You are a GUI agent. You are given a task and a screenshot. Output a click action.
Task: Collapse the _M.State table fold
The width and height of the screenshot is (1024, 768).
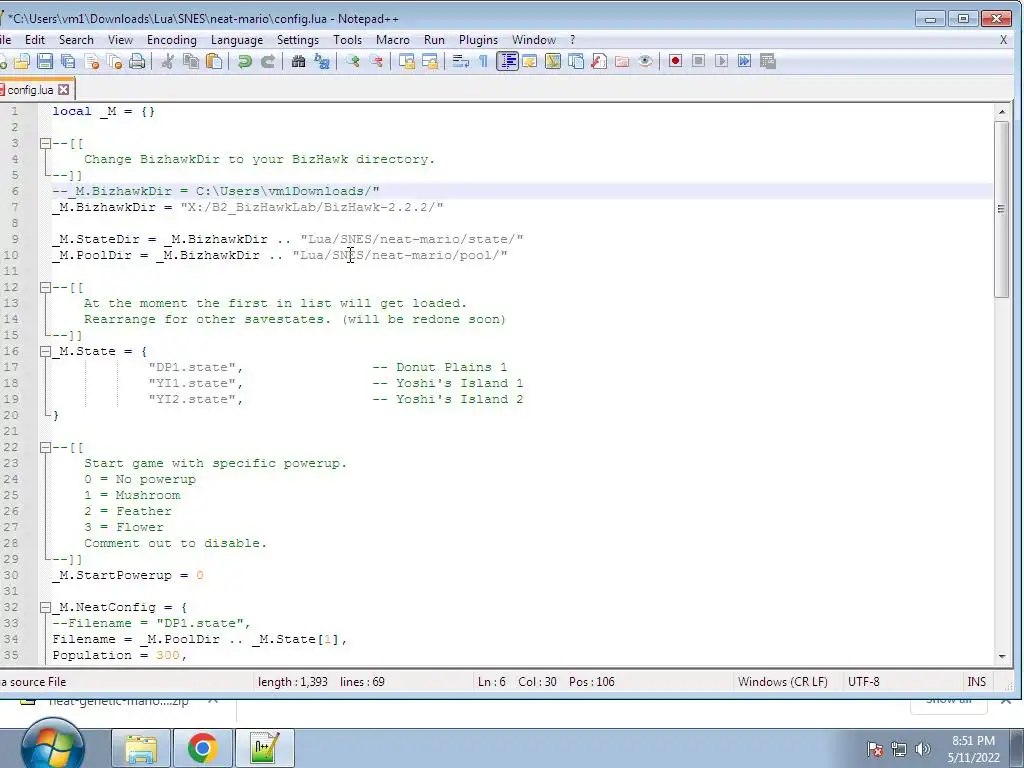pos(45,351)
